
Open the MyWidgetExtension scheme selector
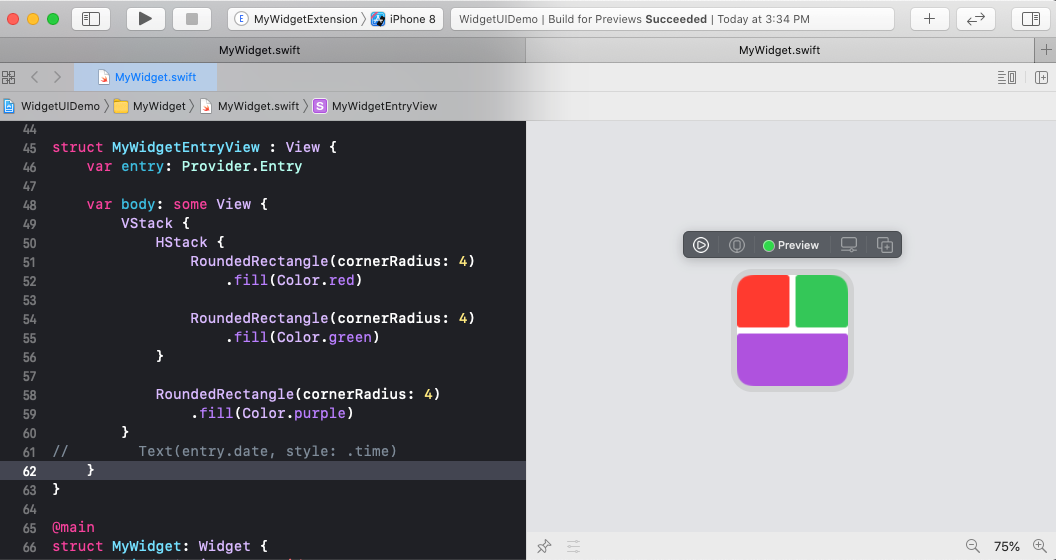pyautogui.click(x=296, y=19)
